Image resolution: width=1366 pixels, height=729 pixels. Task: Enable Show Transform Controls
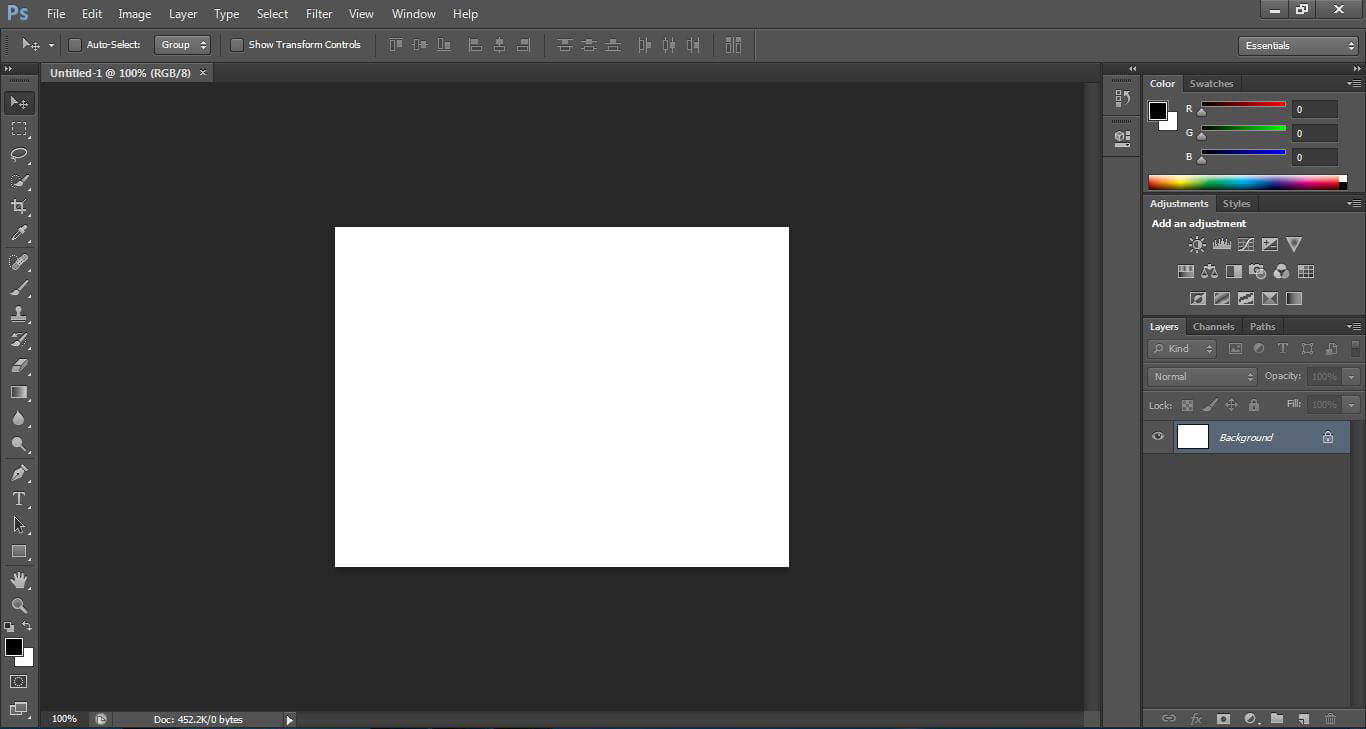pyautogui.click(x=236, y=44)
